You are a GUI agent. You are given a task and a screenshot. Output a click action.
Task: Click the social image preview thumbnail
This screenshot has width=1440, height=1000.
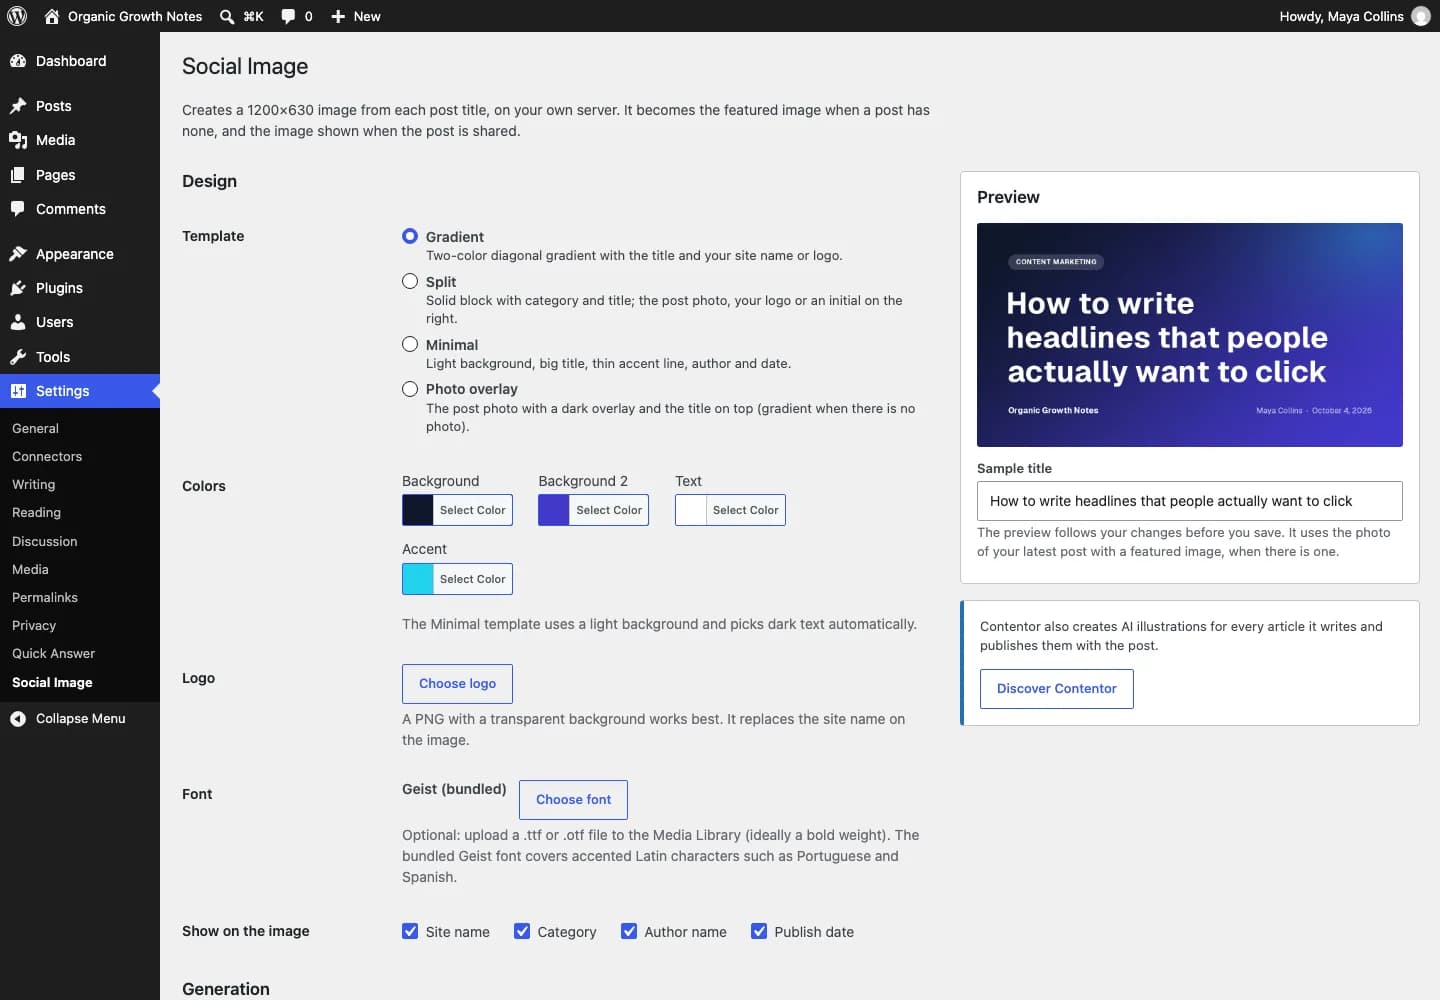(1190, 335)
